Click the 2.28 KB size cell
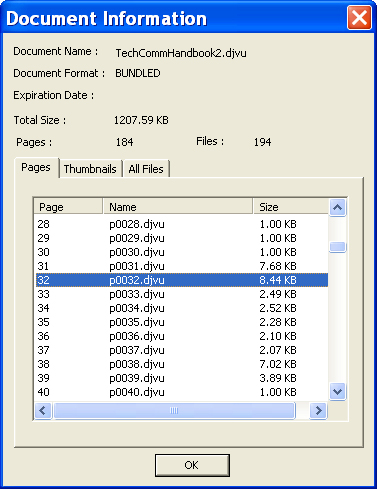 [x=278, y=322]
